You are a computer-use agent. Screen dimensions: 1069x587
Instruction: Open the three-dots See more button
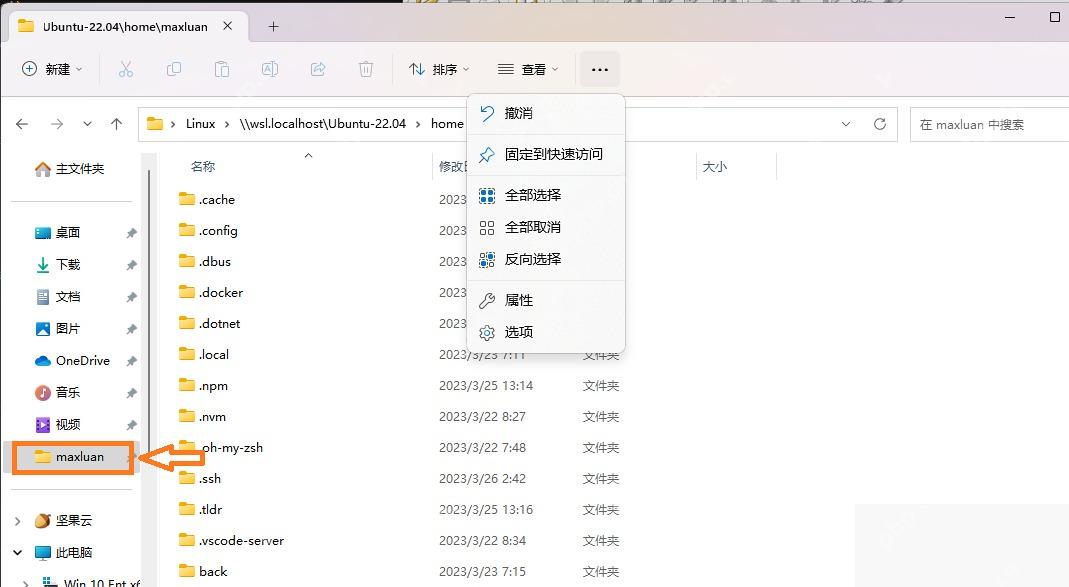click(x=600, y=69)
